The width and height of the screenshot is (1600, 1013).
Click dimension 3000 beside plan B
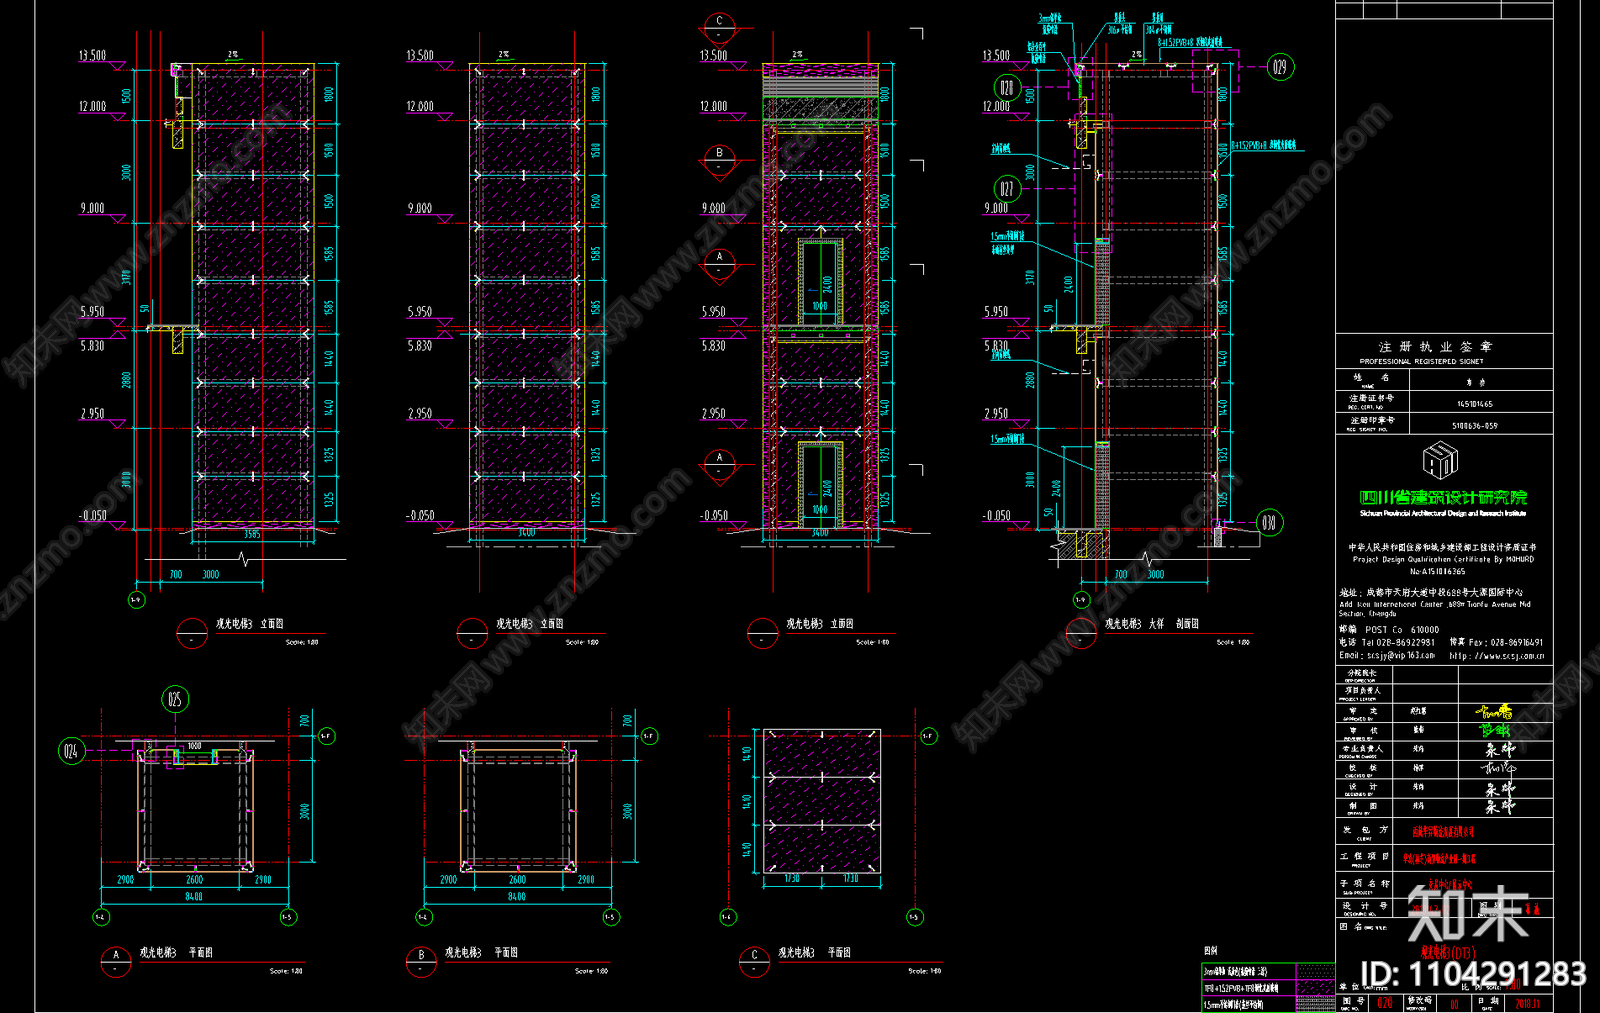coord(627,811)
